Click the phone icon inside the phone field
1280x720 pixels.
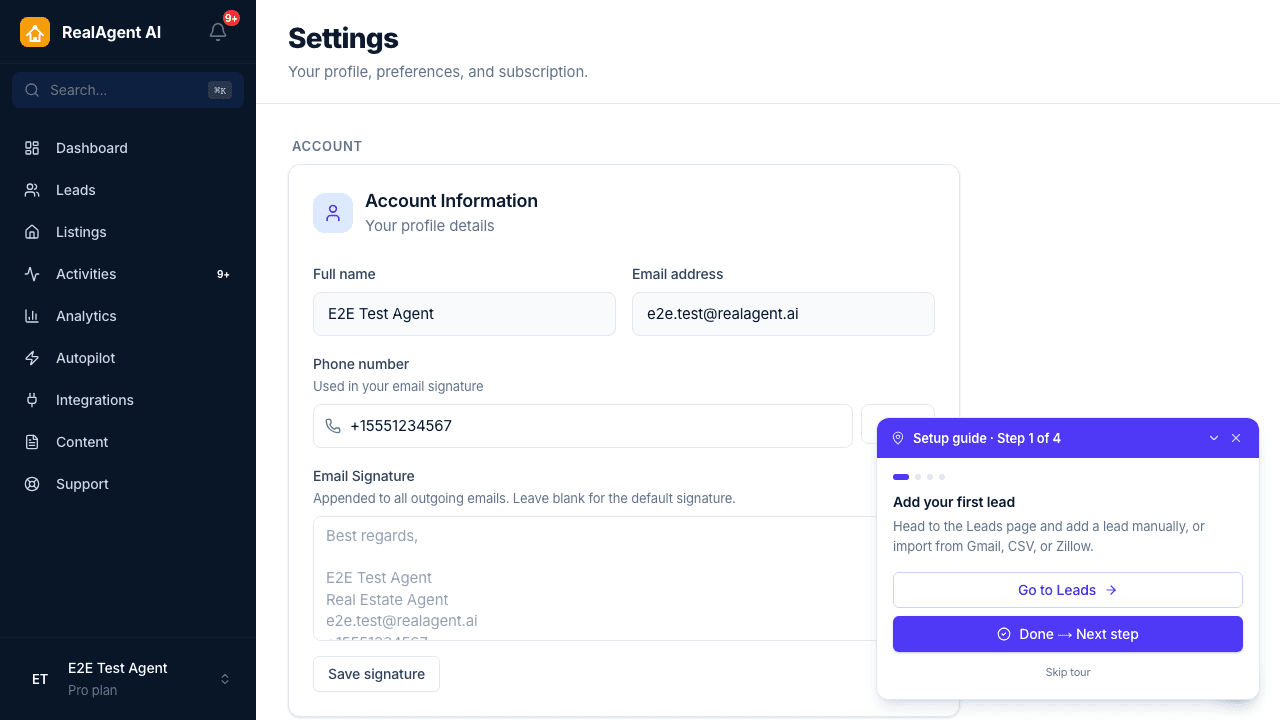[333, 426]
